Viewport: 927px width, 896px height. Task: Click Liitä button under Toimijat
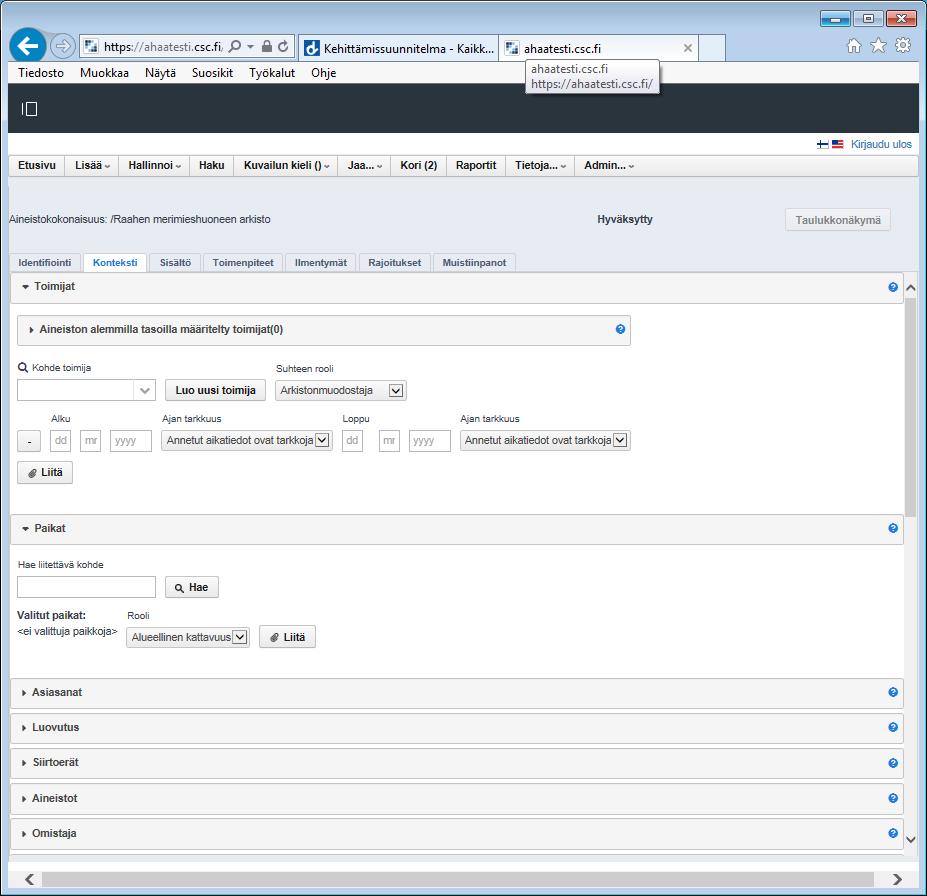45,472
